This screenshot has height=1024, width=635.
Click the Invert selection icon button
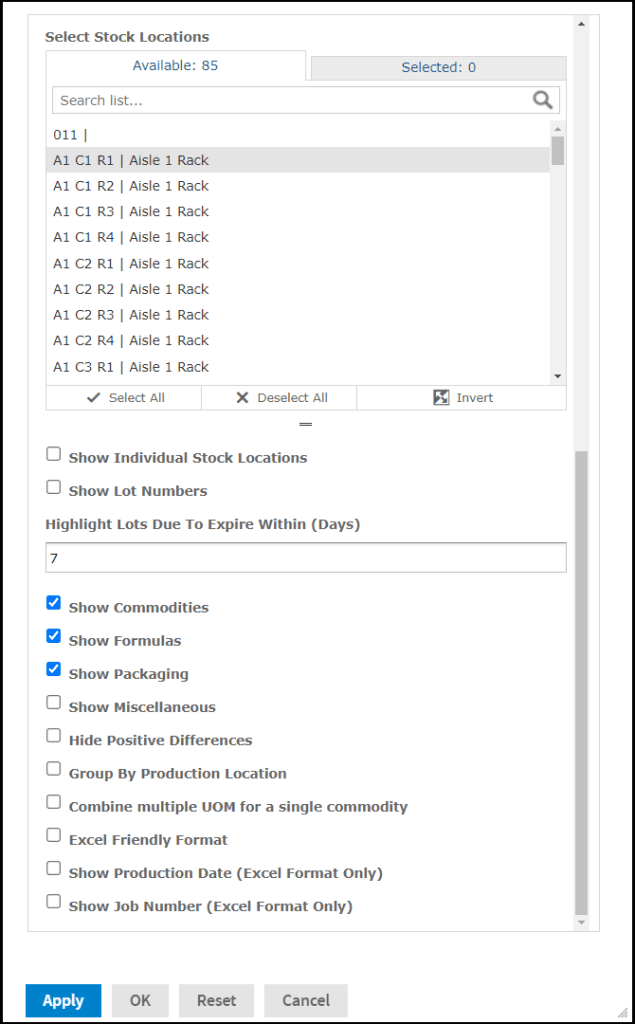462,398
